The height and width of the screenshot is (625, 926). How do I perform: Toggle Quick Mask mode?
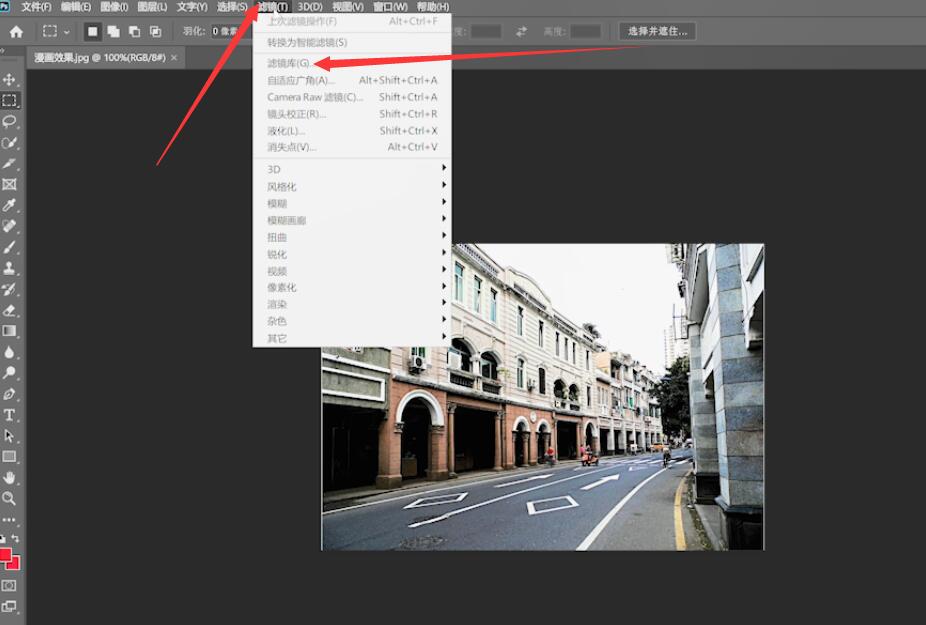[9, 585]
